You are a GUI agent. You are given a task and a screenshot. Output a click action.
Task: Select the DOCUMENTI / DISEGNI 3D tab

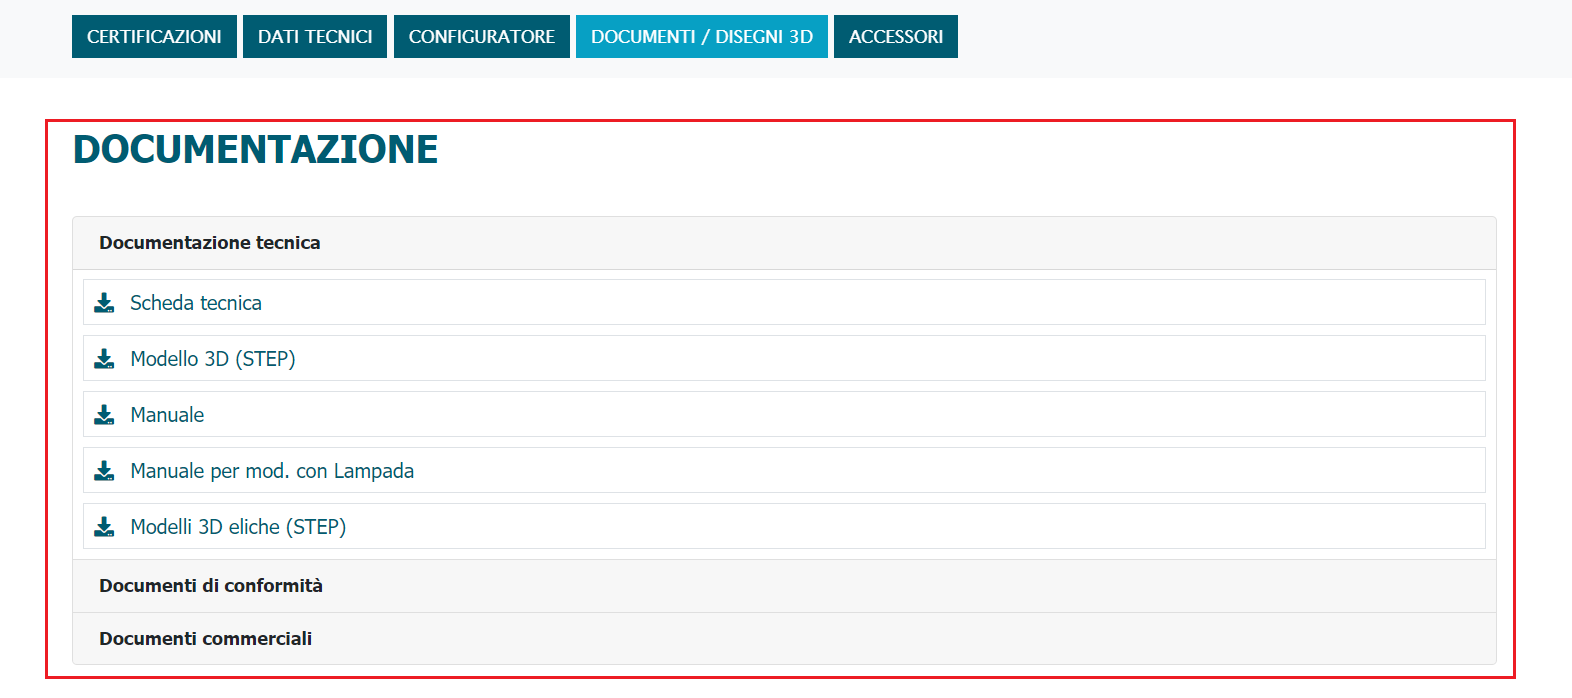702,37
